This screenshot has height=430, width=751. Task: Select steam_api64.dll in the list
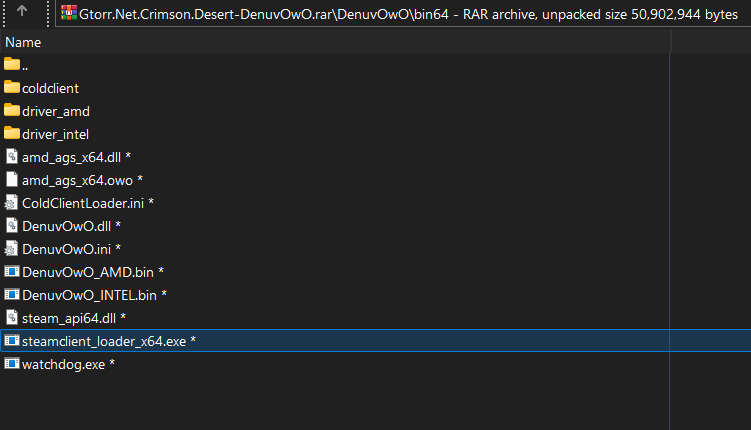point(69,318)
